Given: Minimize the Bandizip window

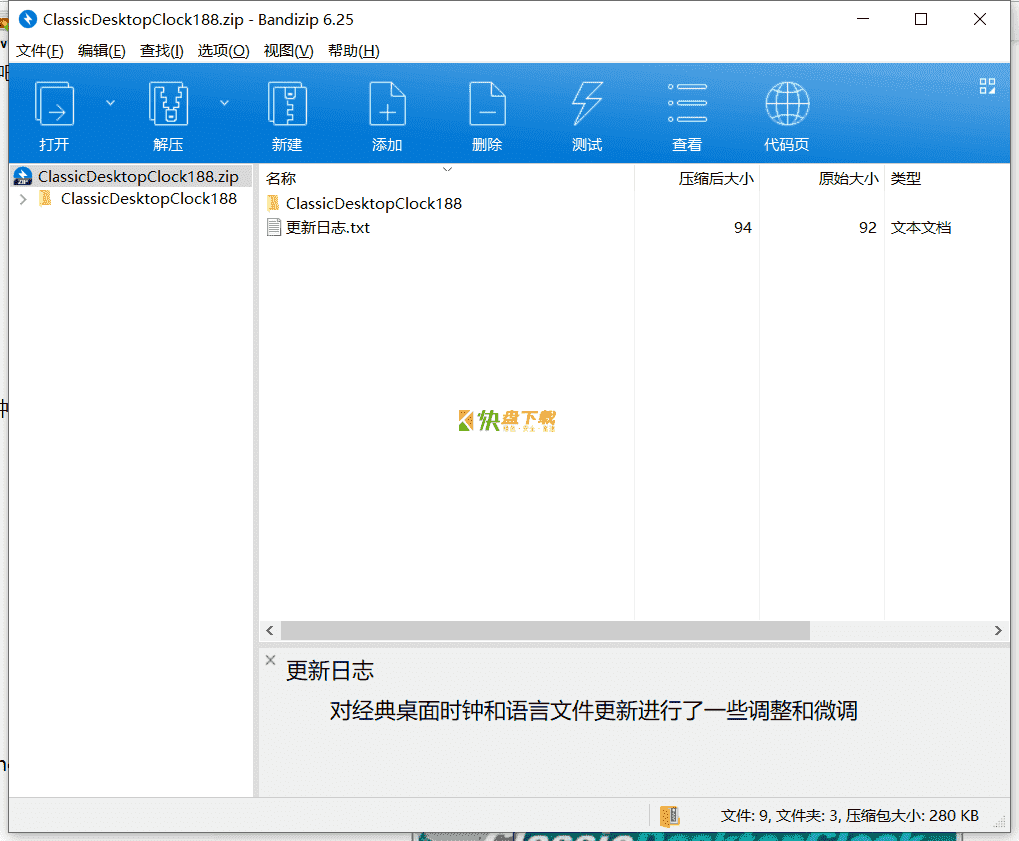Looking at the screenshot, I should point(862,19).
